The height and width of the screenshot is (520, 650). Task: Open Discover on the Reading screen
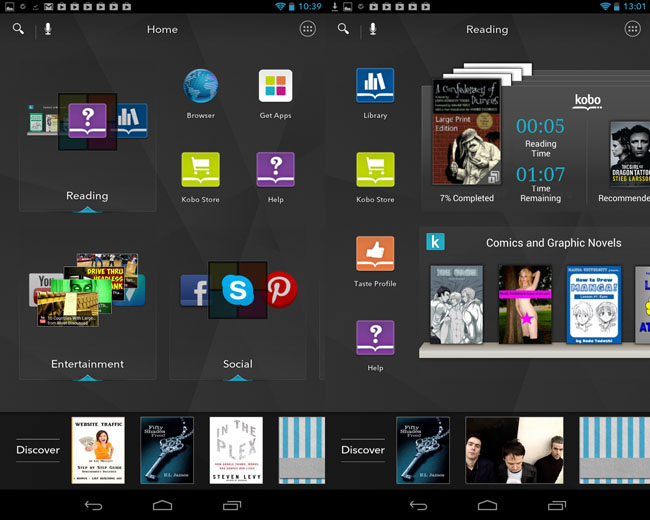[363, 450]
